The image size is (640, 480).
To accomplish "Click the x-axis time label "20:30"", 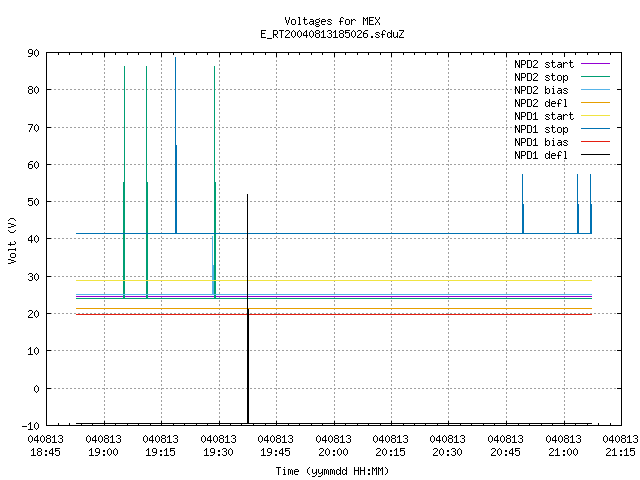I will [448, 453].
